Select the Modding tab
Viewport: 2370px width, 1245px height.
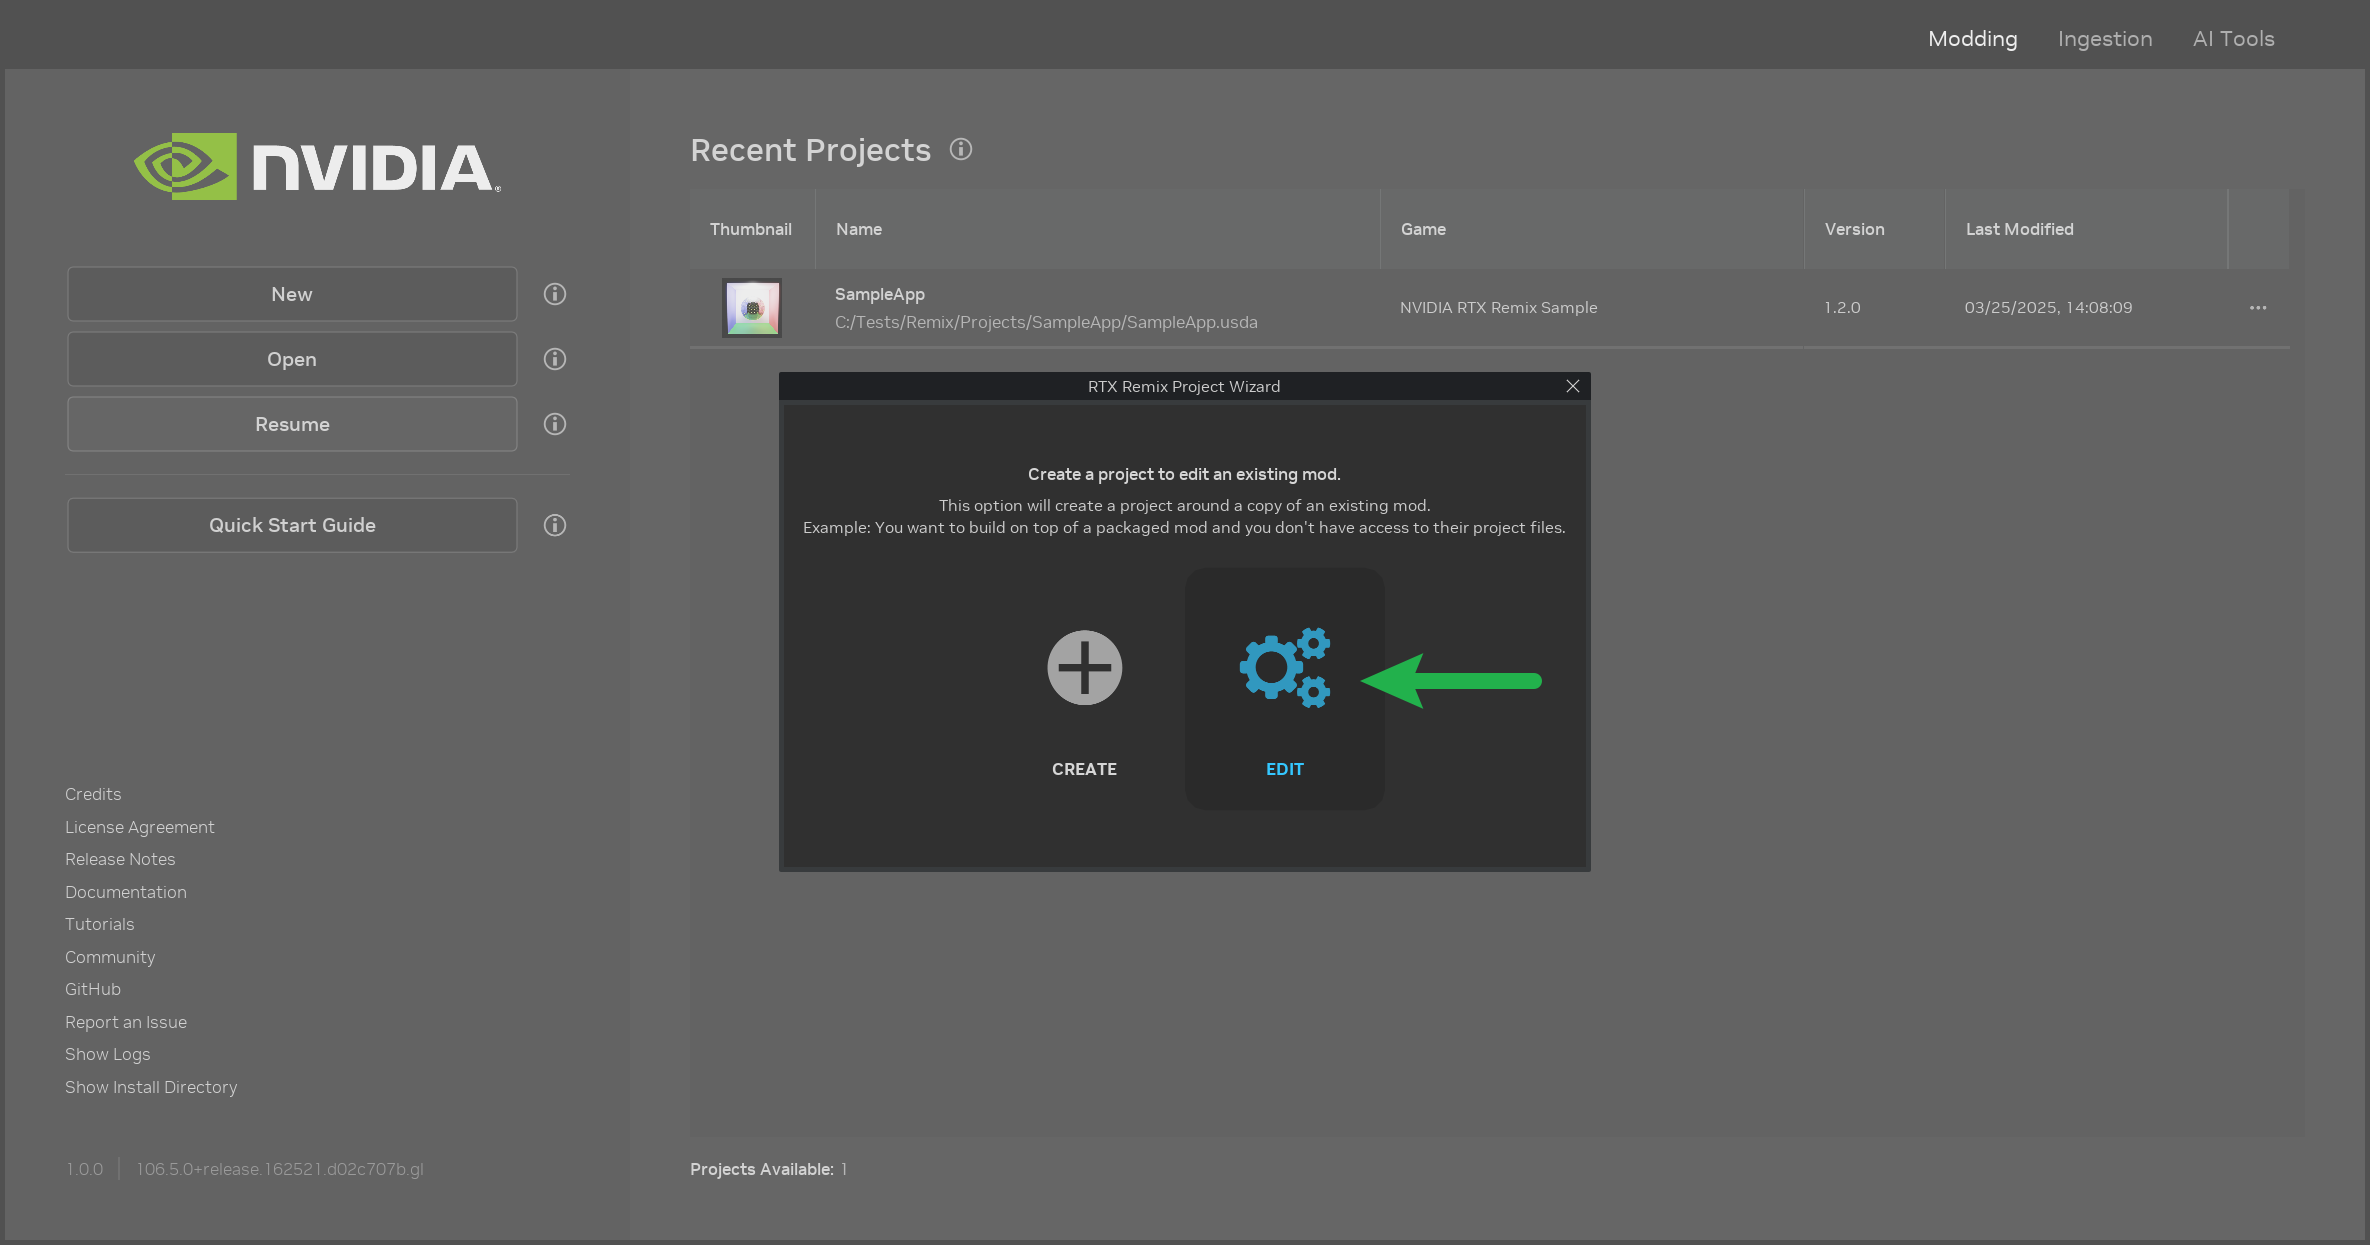[1972, 39]
